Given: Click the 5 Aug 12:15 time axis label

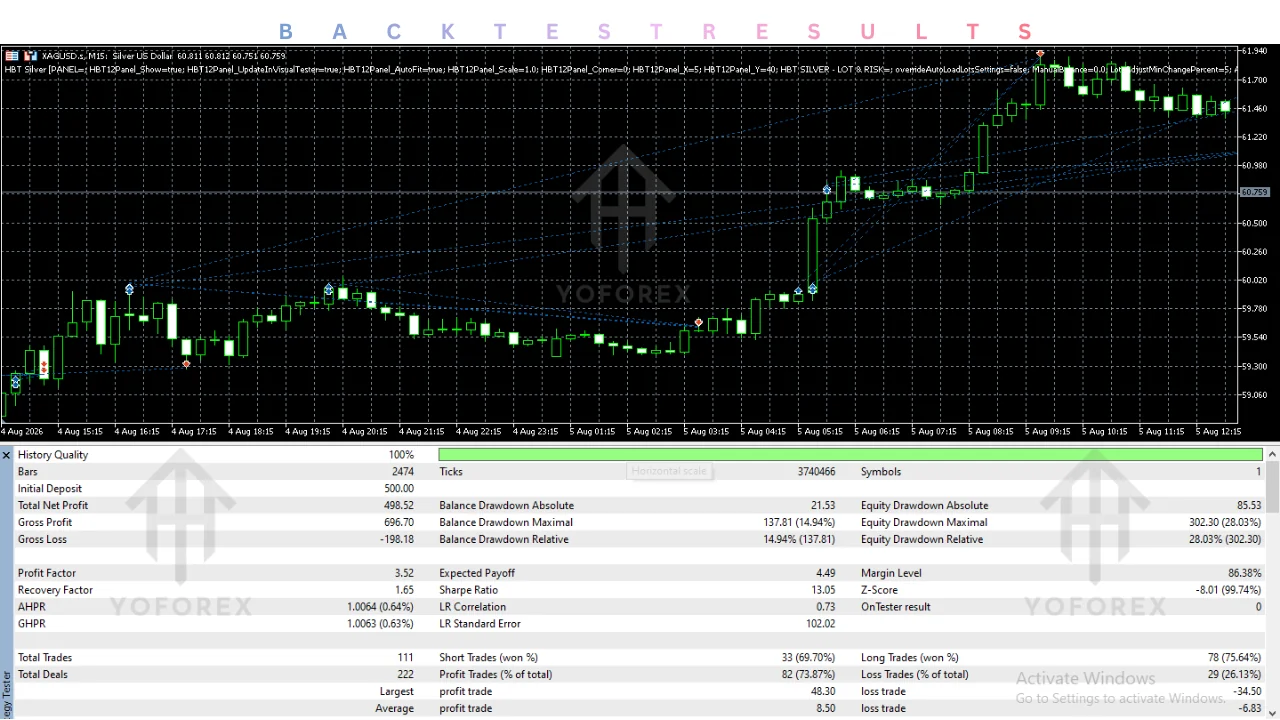Looking at the screenshot, I should click(1219, 432).
